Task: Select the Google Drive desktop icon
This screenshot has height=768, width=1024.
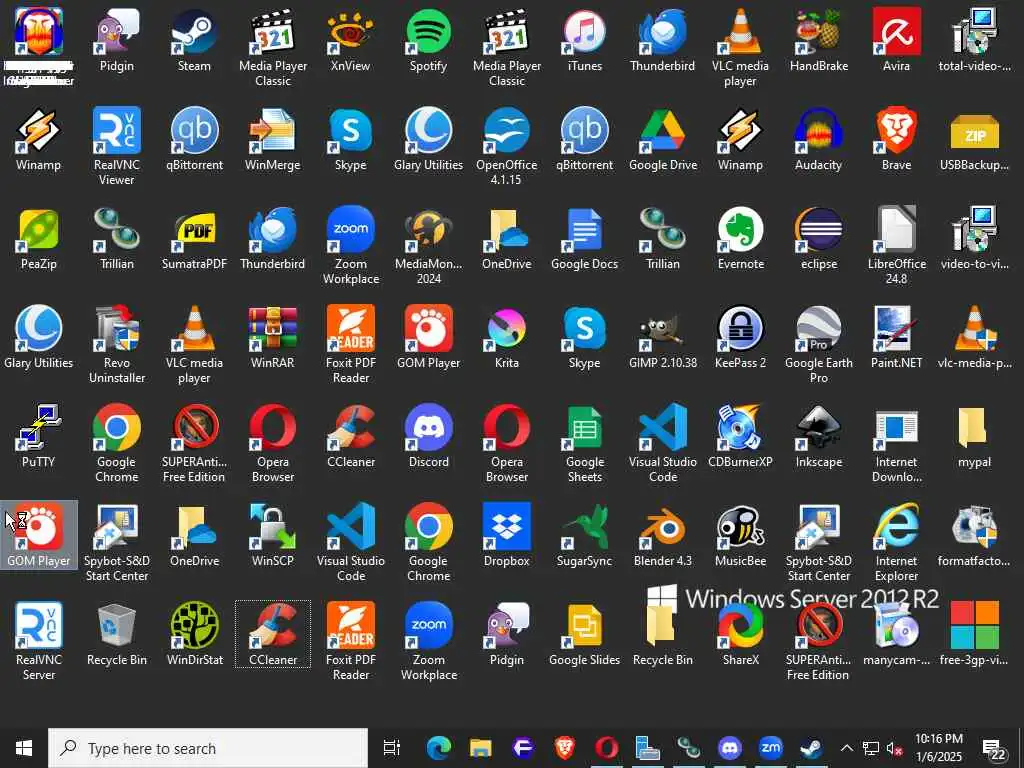Action: pyautogui.click(x=663, y=140)
